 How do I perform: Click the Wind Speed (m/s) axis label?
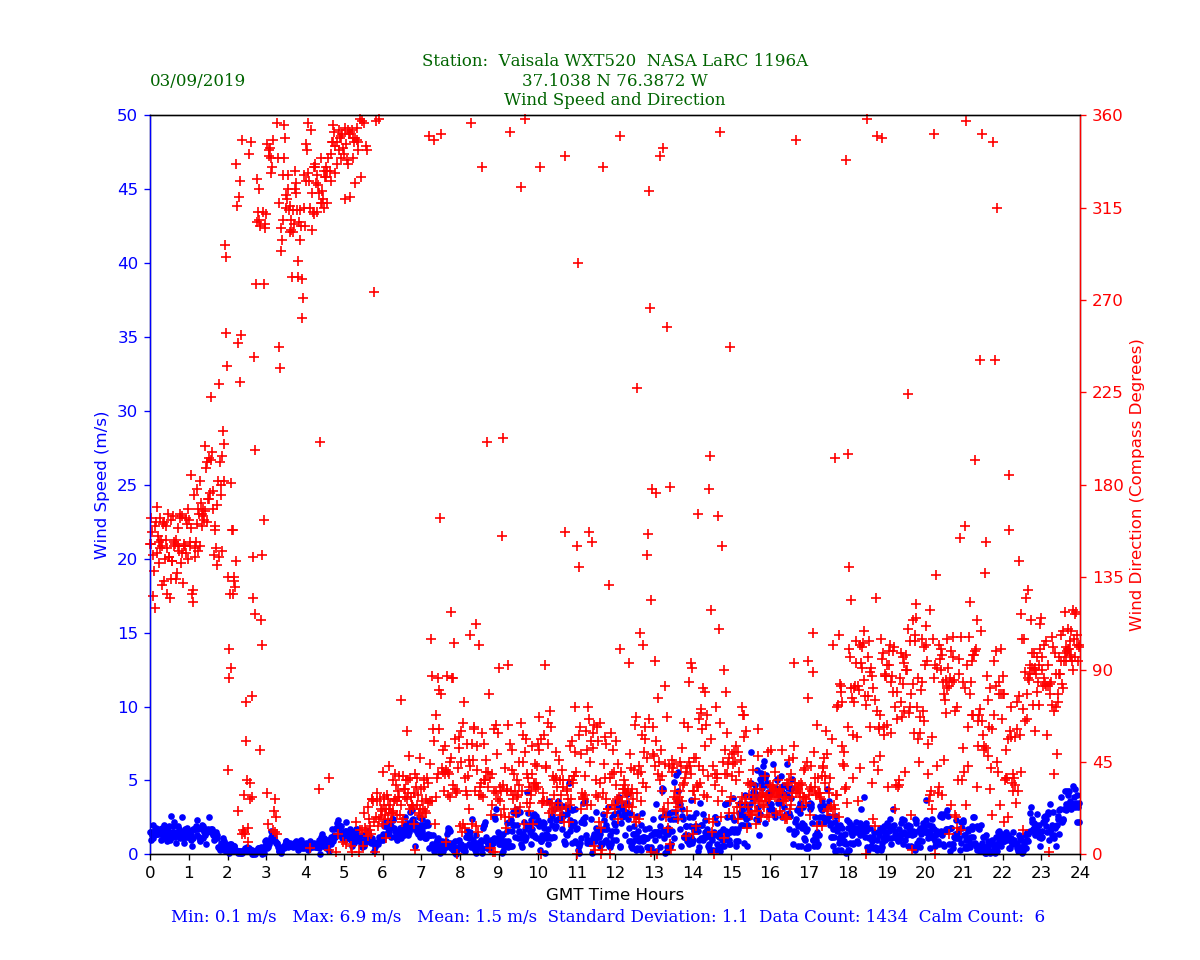point(102,485)
